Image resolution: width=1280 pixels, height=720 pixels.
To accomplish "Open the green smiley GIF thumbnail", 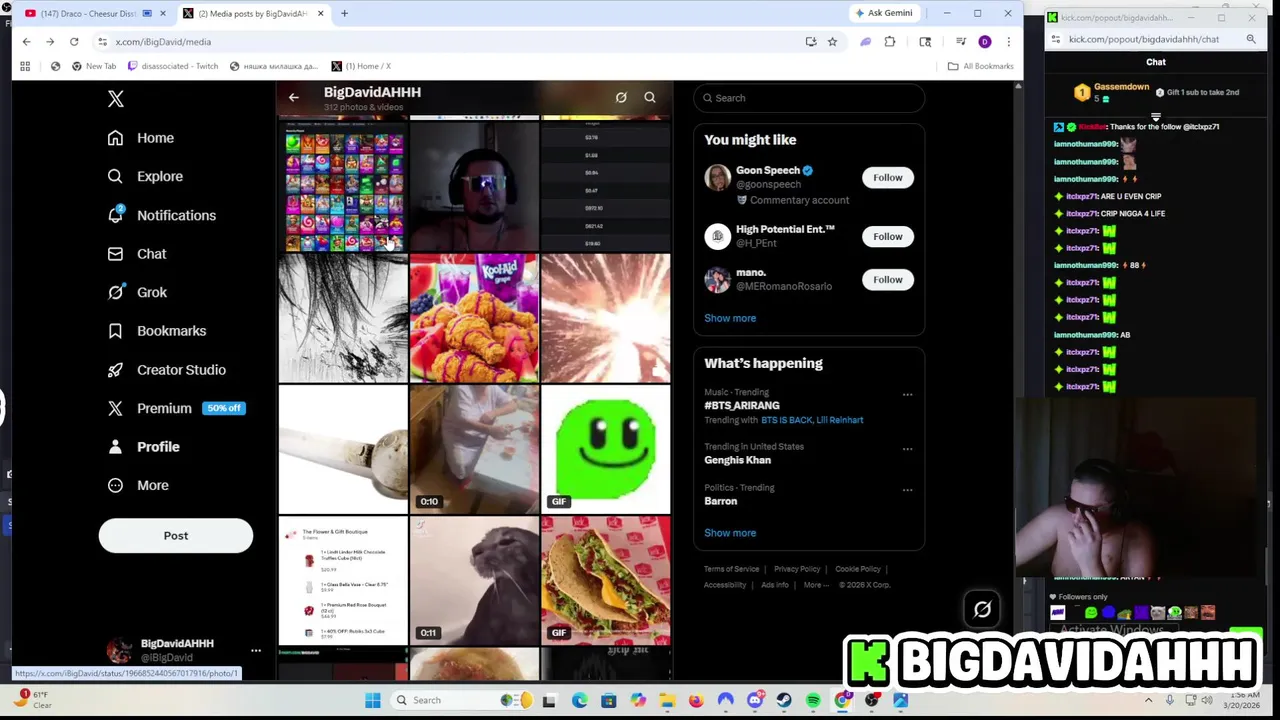I will [606, 450].
